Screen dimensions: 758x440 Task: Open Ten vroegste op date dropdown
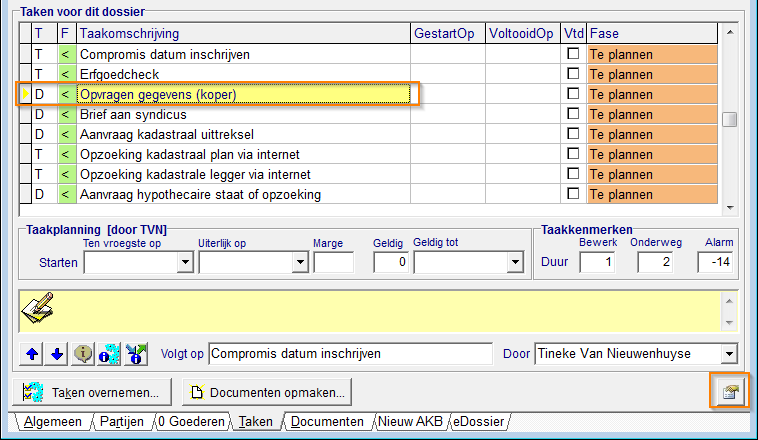[x=185, y=263]
